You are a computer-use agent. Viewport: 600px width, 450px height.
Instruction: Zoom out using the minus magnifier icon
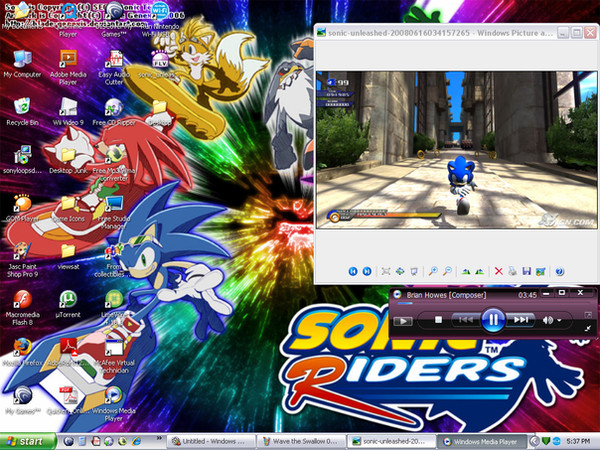click(x=447, y=271)
